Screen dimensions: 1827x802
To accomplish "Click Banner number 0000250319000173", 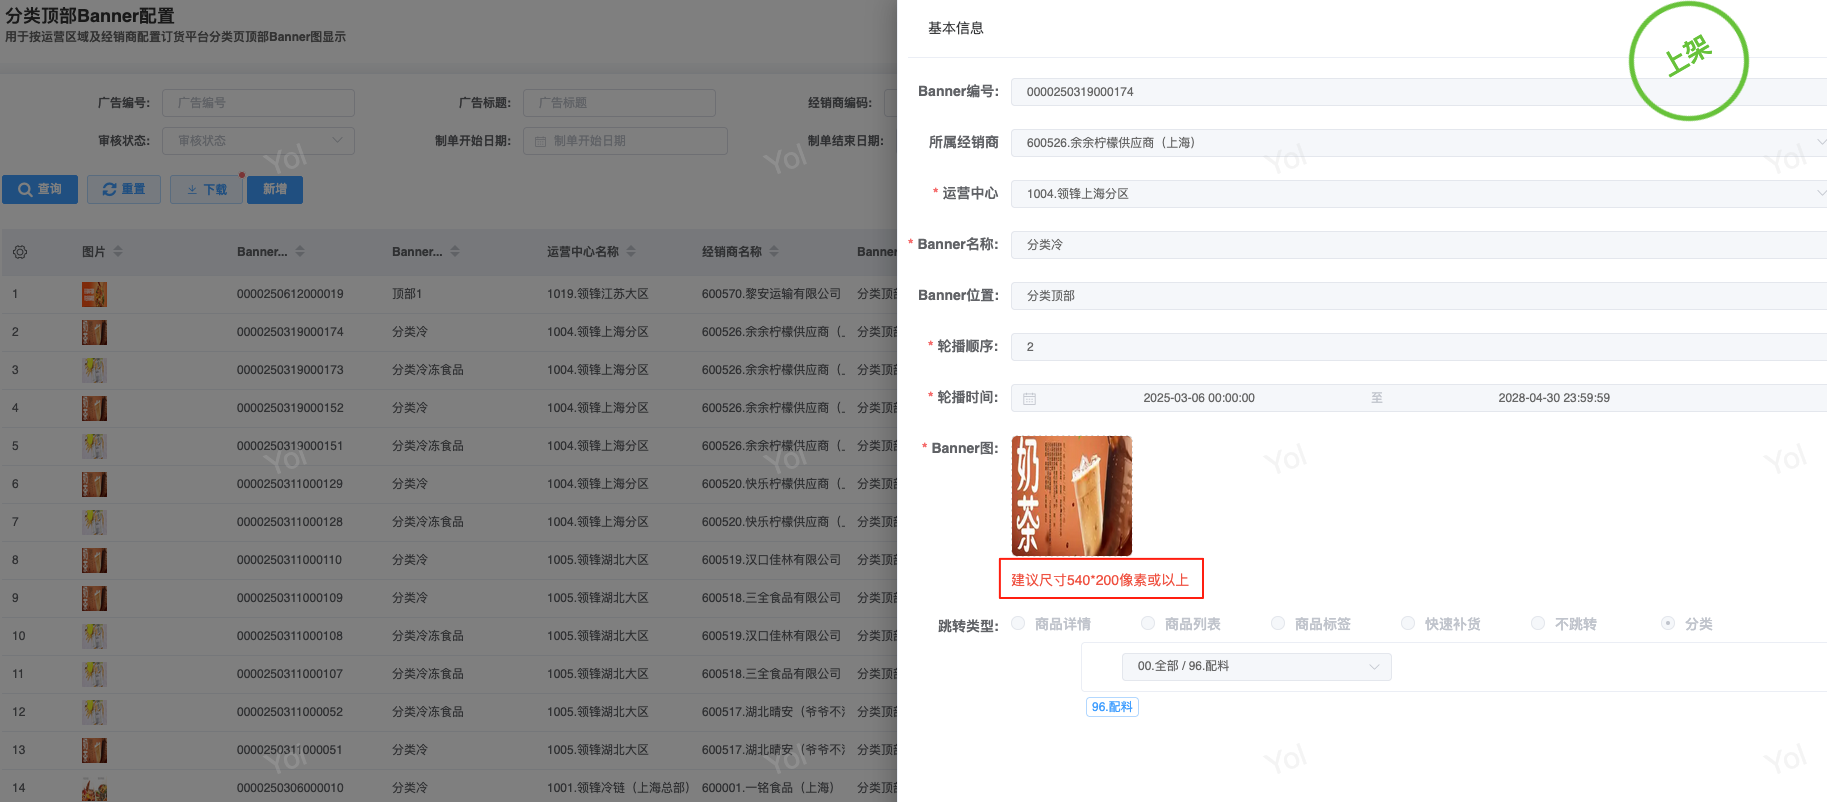I will click(x=290, y=370).
